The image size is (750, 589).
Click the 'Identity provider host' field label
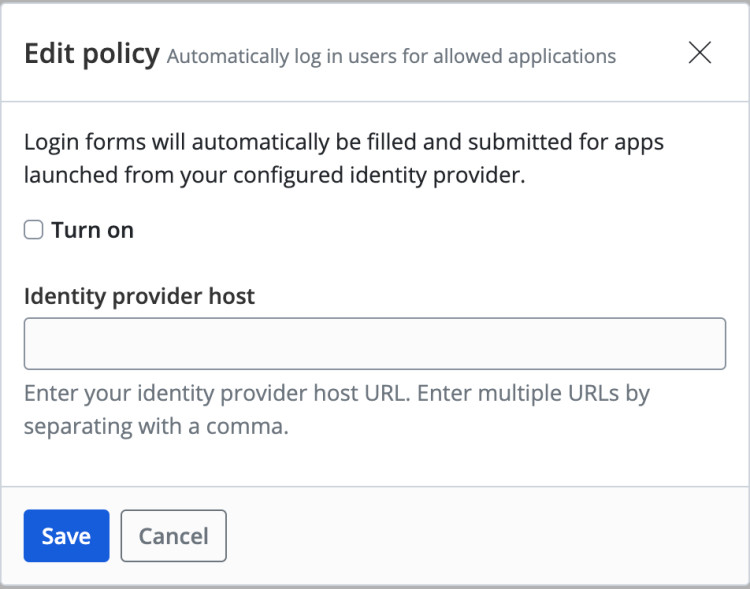[139, 296]
